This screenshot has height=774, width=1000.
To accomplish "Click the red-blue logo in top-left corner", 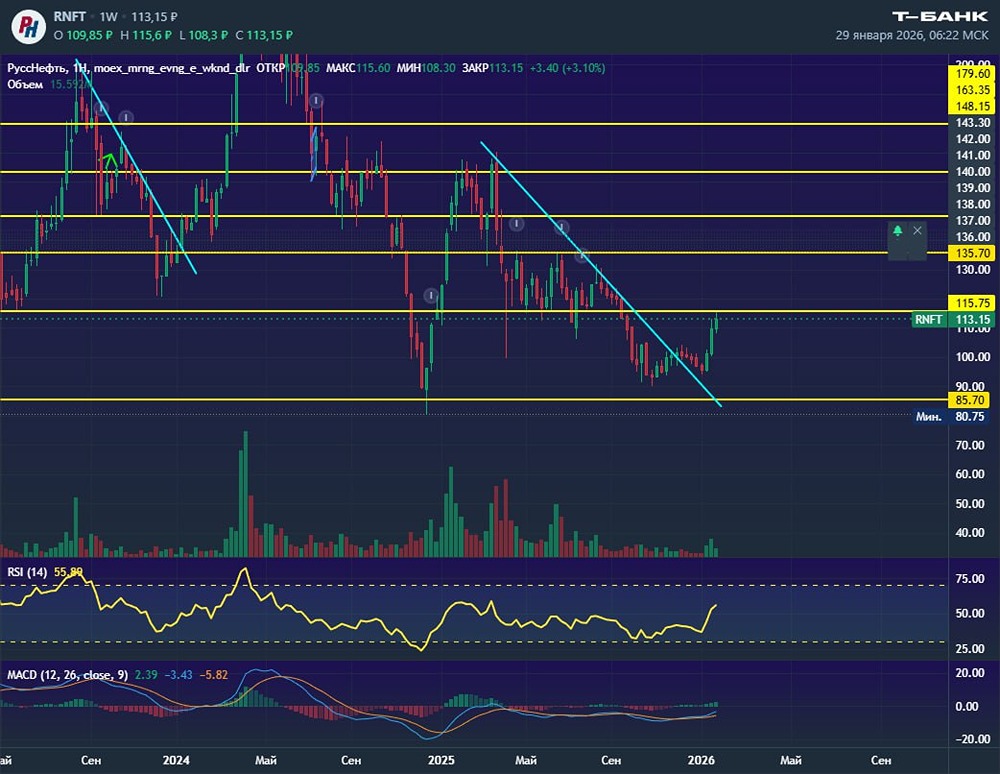I will (x=32, y=26).
